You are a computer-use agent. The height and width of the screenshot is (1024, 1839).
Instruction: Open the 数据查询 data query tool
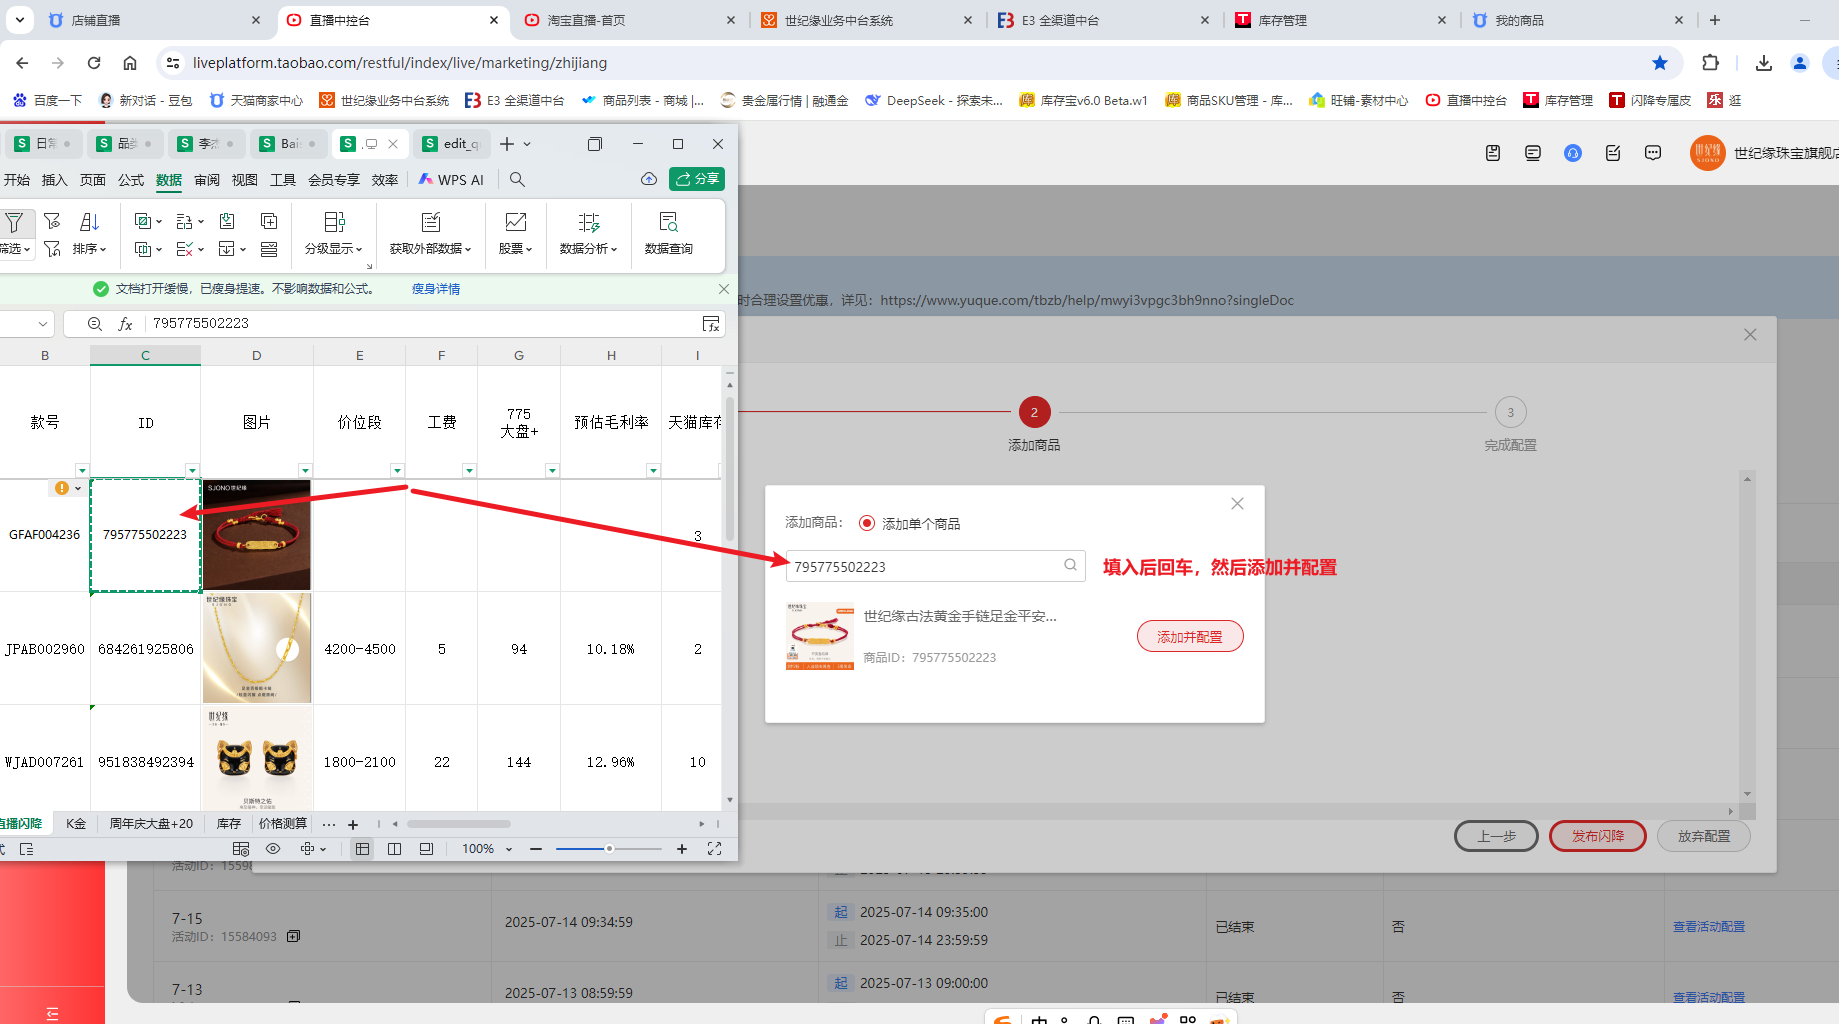(668, 233)
